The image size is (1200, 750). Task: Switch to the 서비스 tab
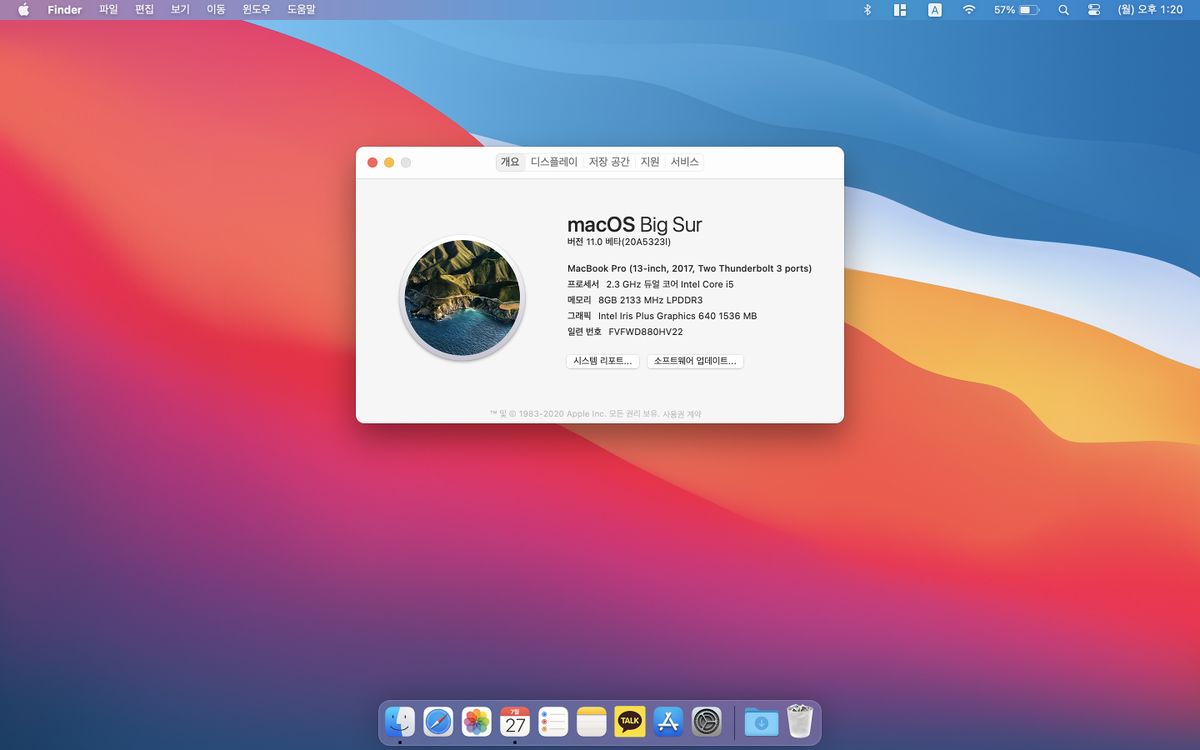(x=685, y=162)
